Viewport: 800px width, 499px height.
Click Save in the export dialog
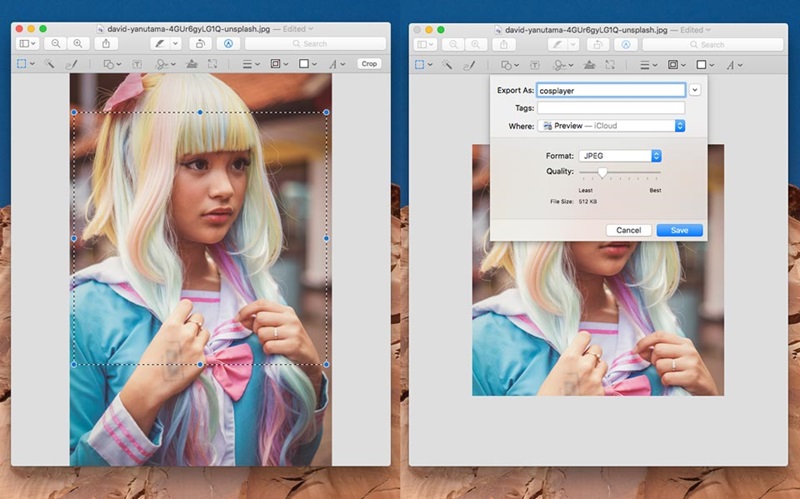pos(679,230)
